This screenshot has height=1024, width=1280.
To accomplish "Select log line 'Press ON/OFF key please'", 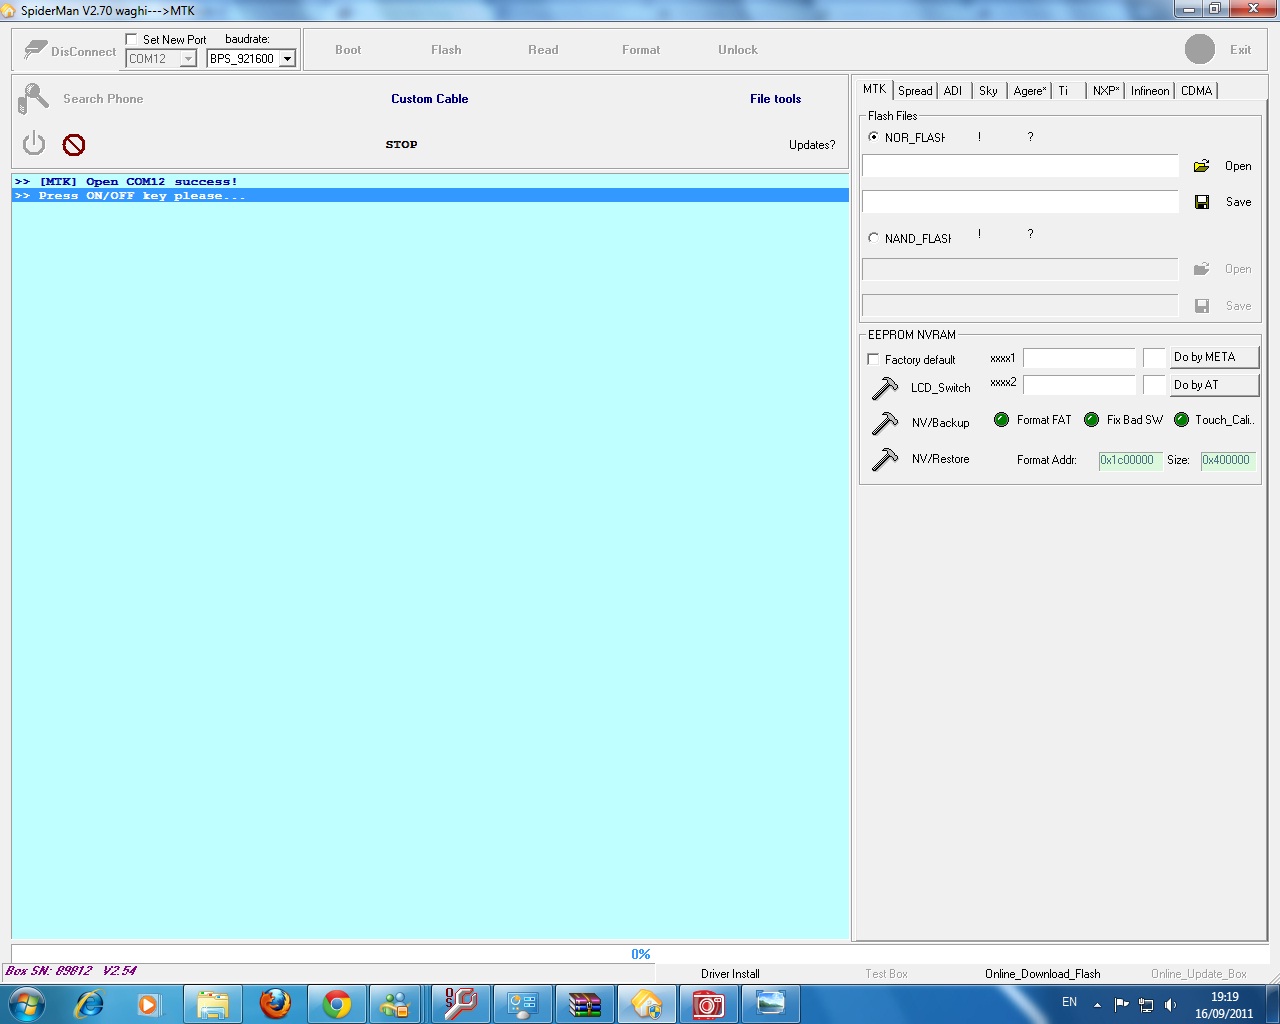I will click(430, 196).
